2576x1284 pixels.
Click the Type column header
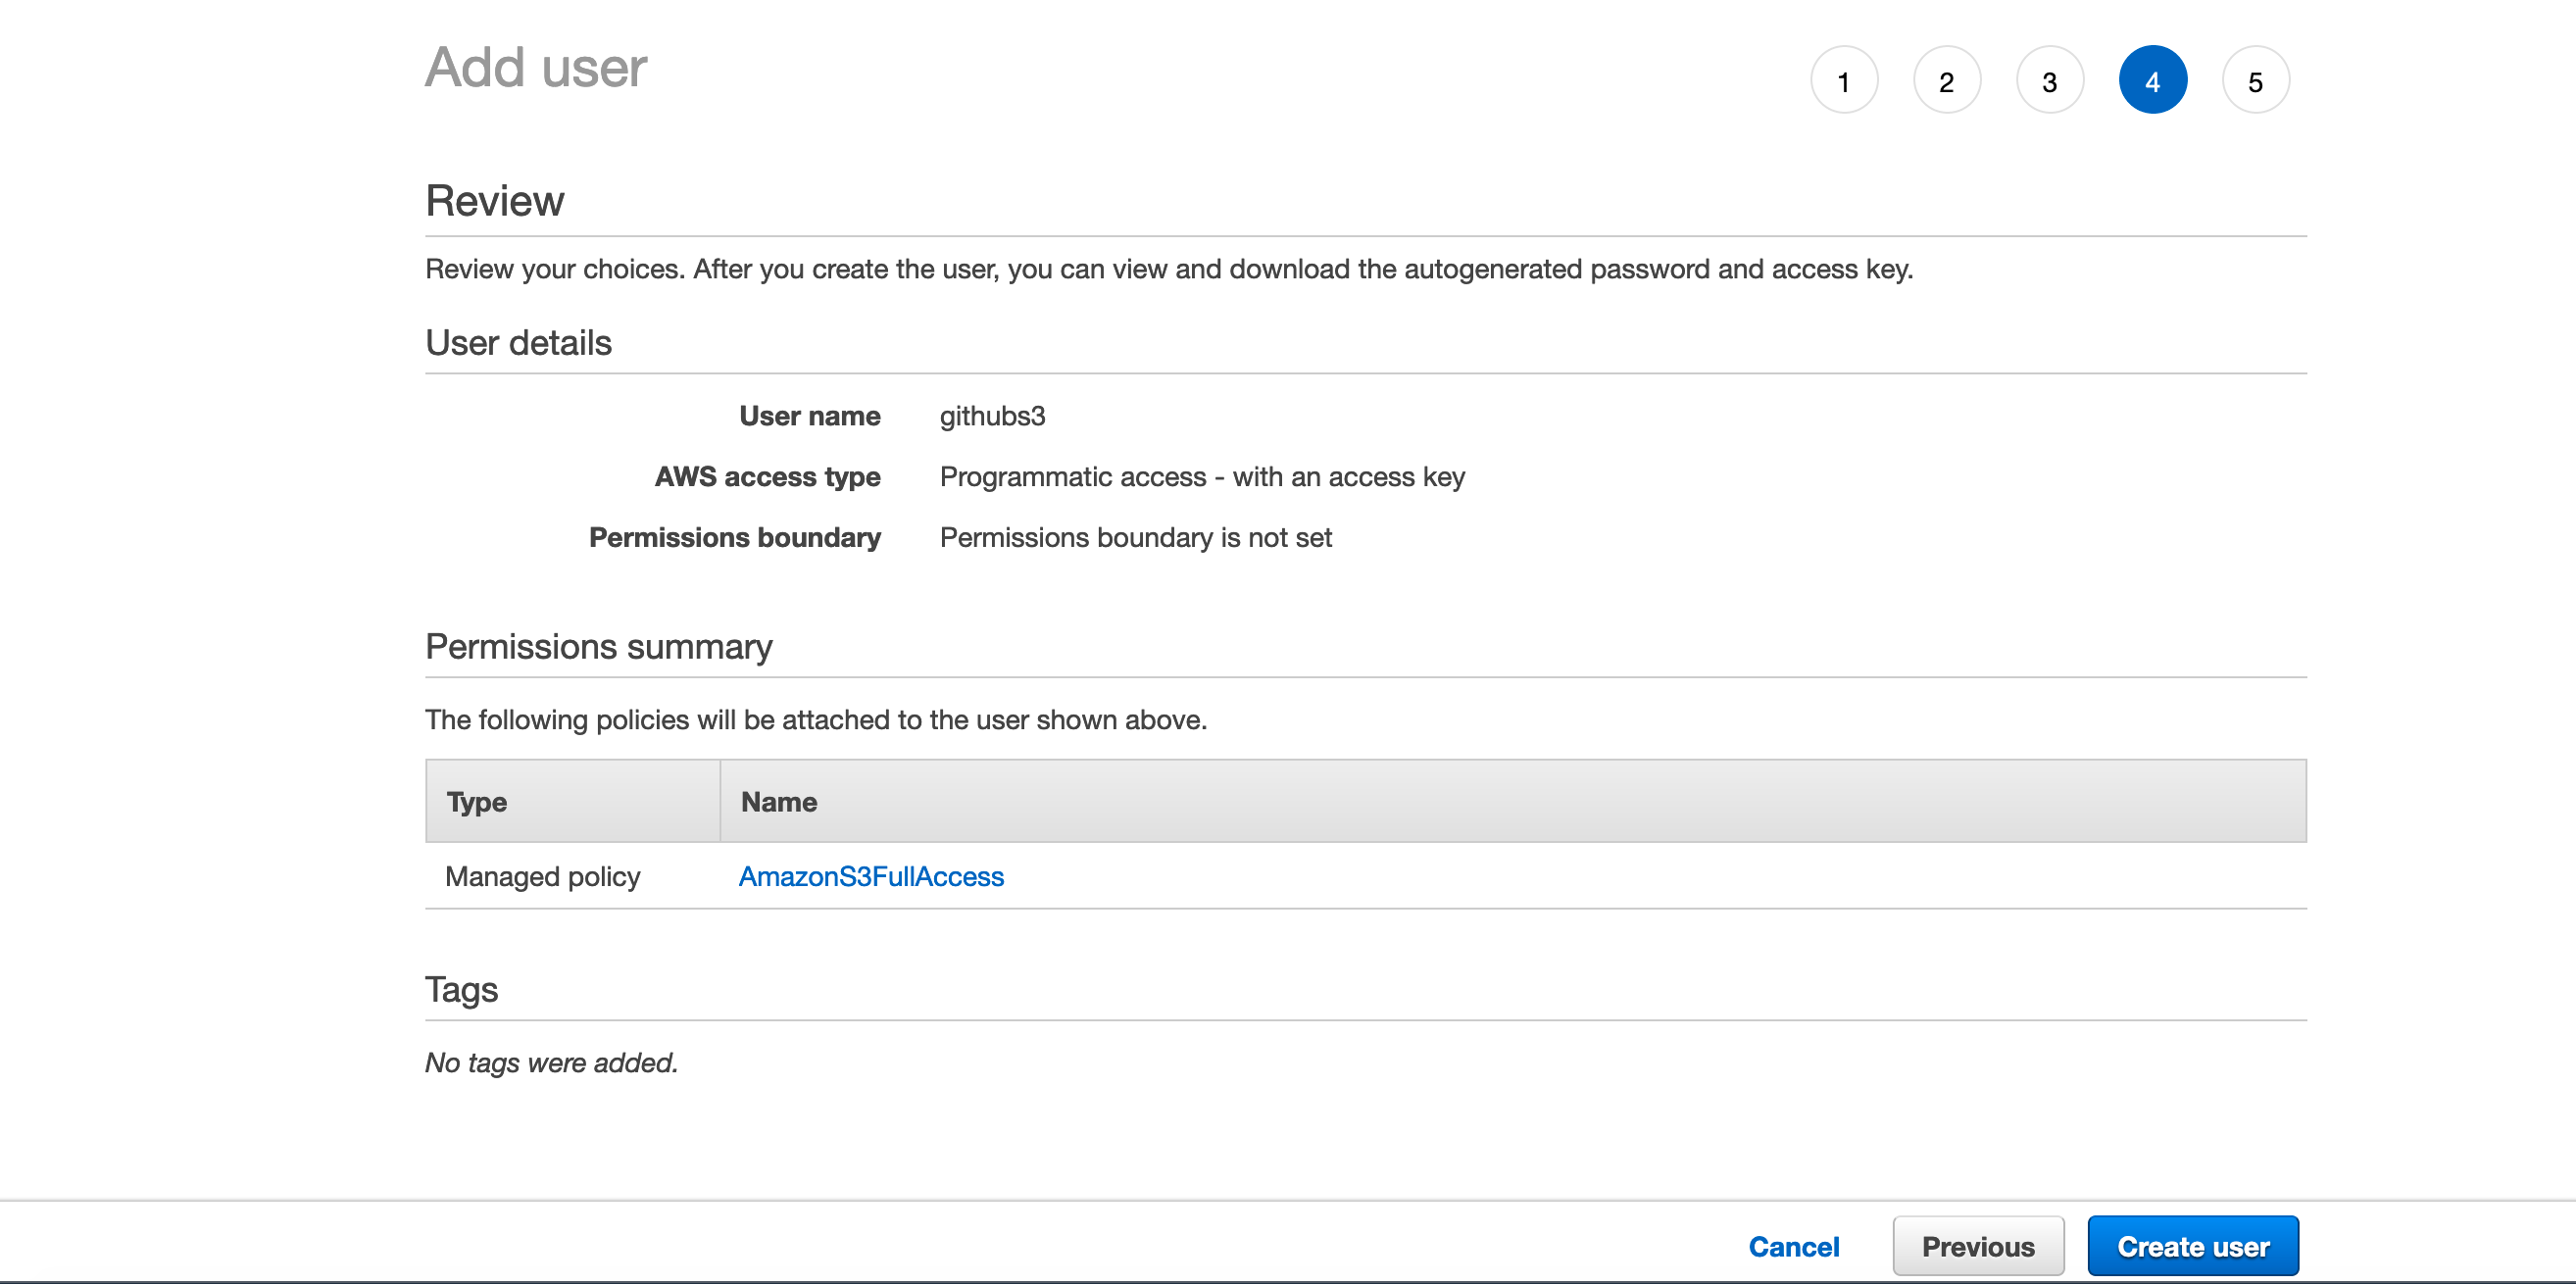pos(477,802)
